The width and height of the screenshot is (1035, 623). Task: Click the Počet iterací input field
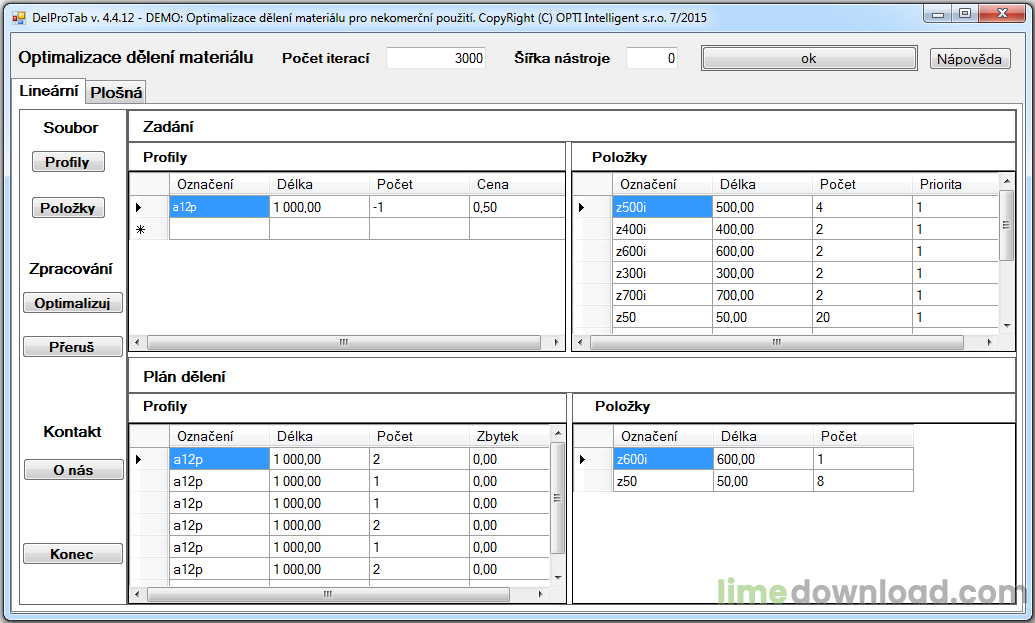point(436,58)
